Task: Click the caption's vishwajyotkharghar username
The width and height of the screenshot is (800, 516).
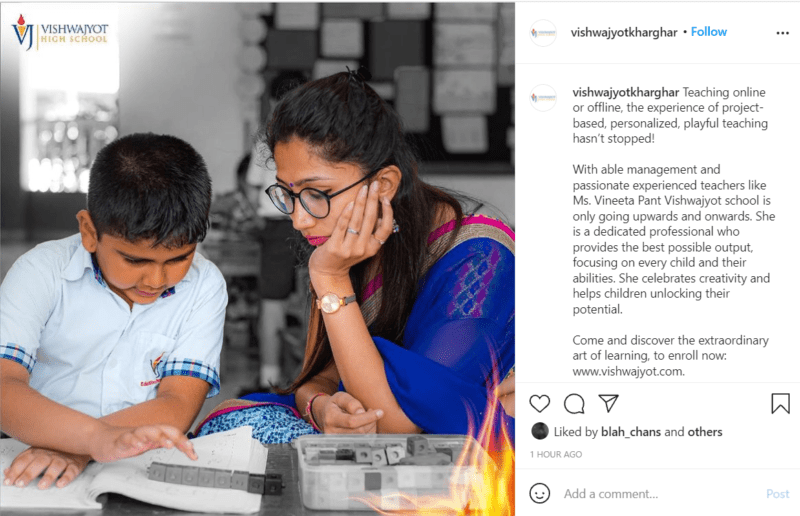Action: click(x=626, y=92)
